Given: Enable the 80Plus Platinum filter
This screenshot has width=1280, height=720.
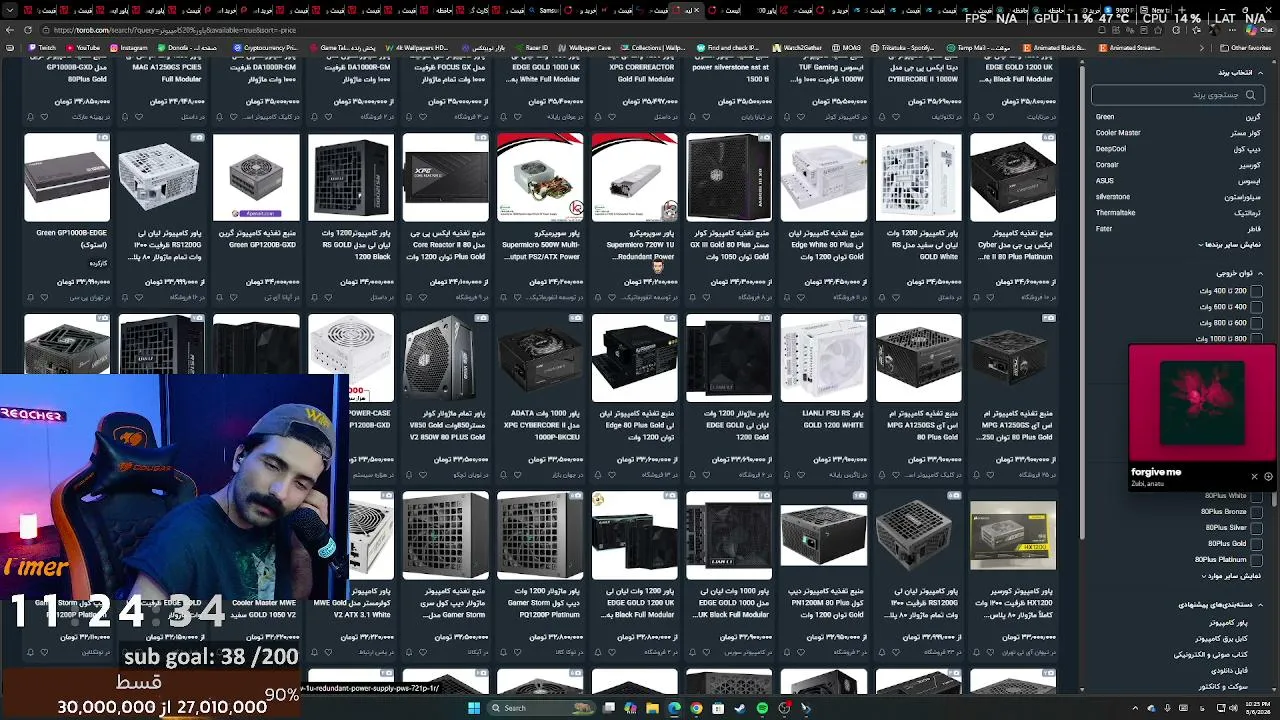Looking at the screenshot, I should pyautogui.click(x=1255, y=560).
